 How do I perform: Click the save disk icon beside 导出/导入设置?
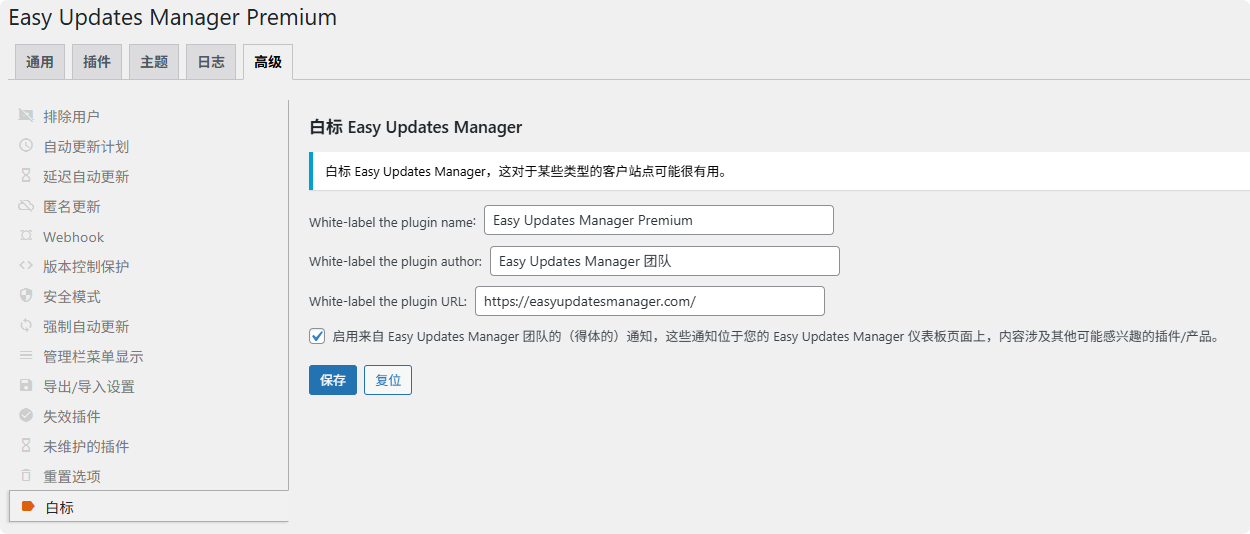26,386
